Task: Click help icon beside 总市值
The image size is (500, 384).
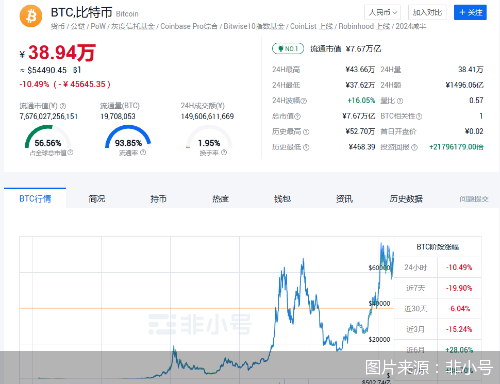Action: tap(297, 116)
